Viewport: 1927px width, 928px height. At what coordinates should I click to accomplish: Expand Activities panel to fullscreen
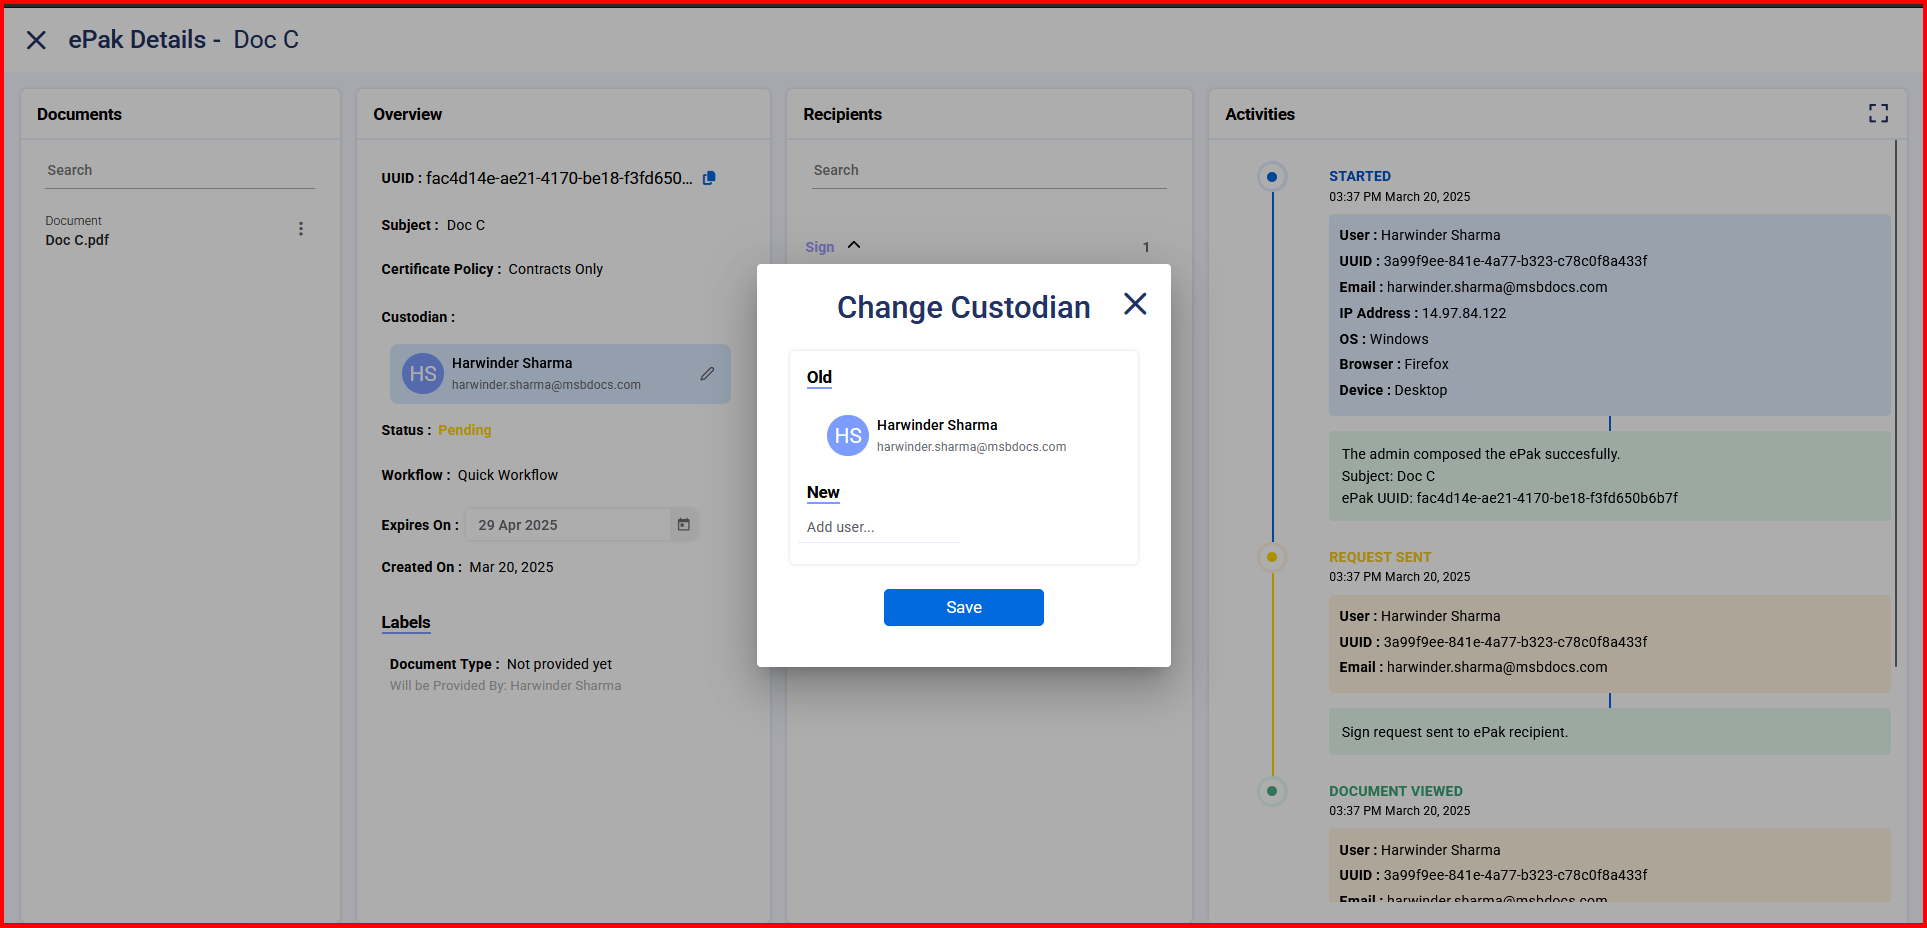(1878, 114)
